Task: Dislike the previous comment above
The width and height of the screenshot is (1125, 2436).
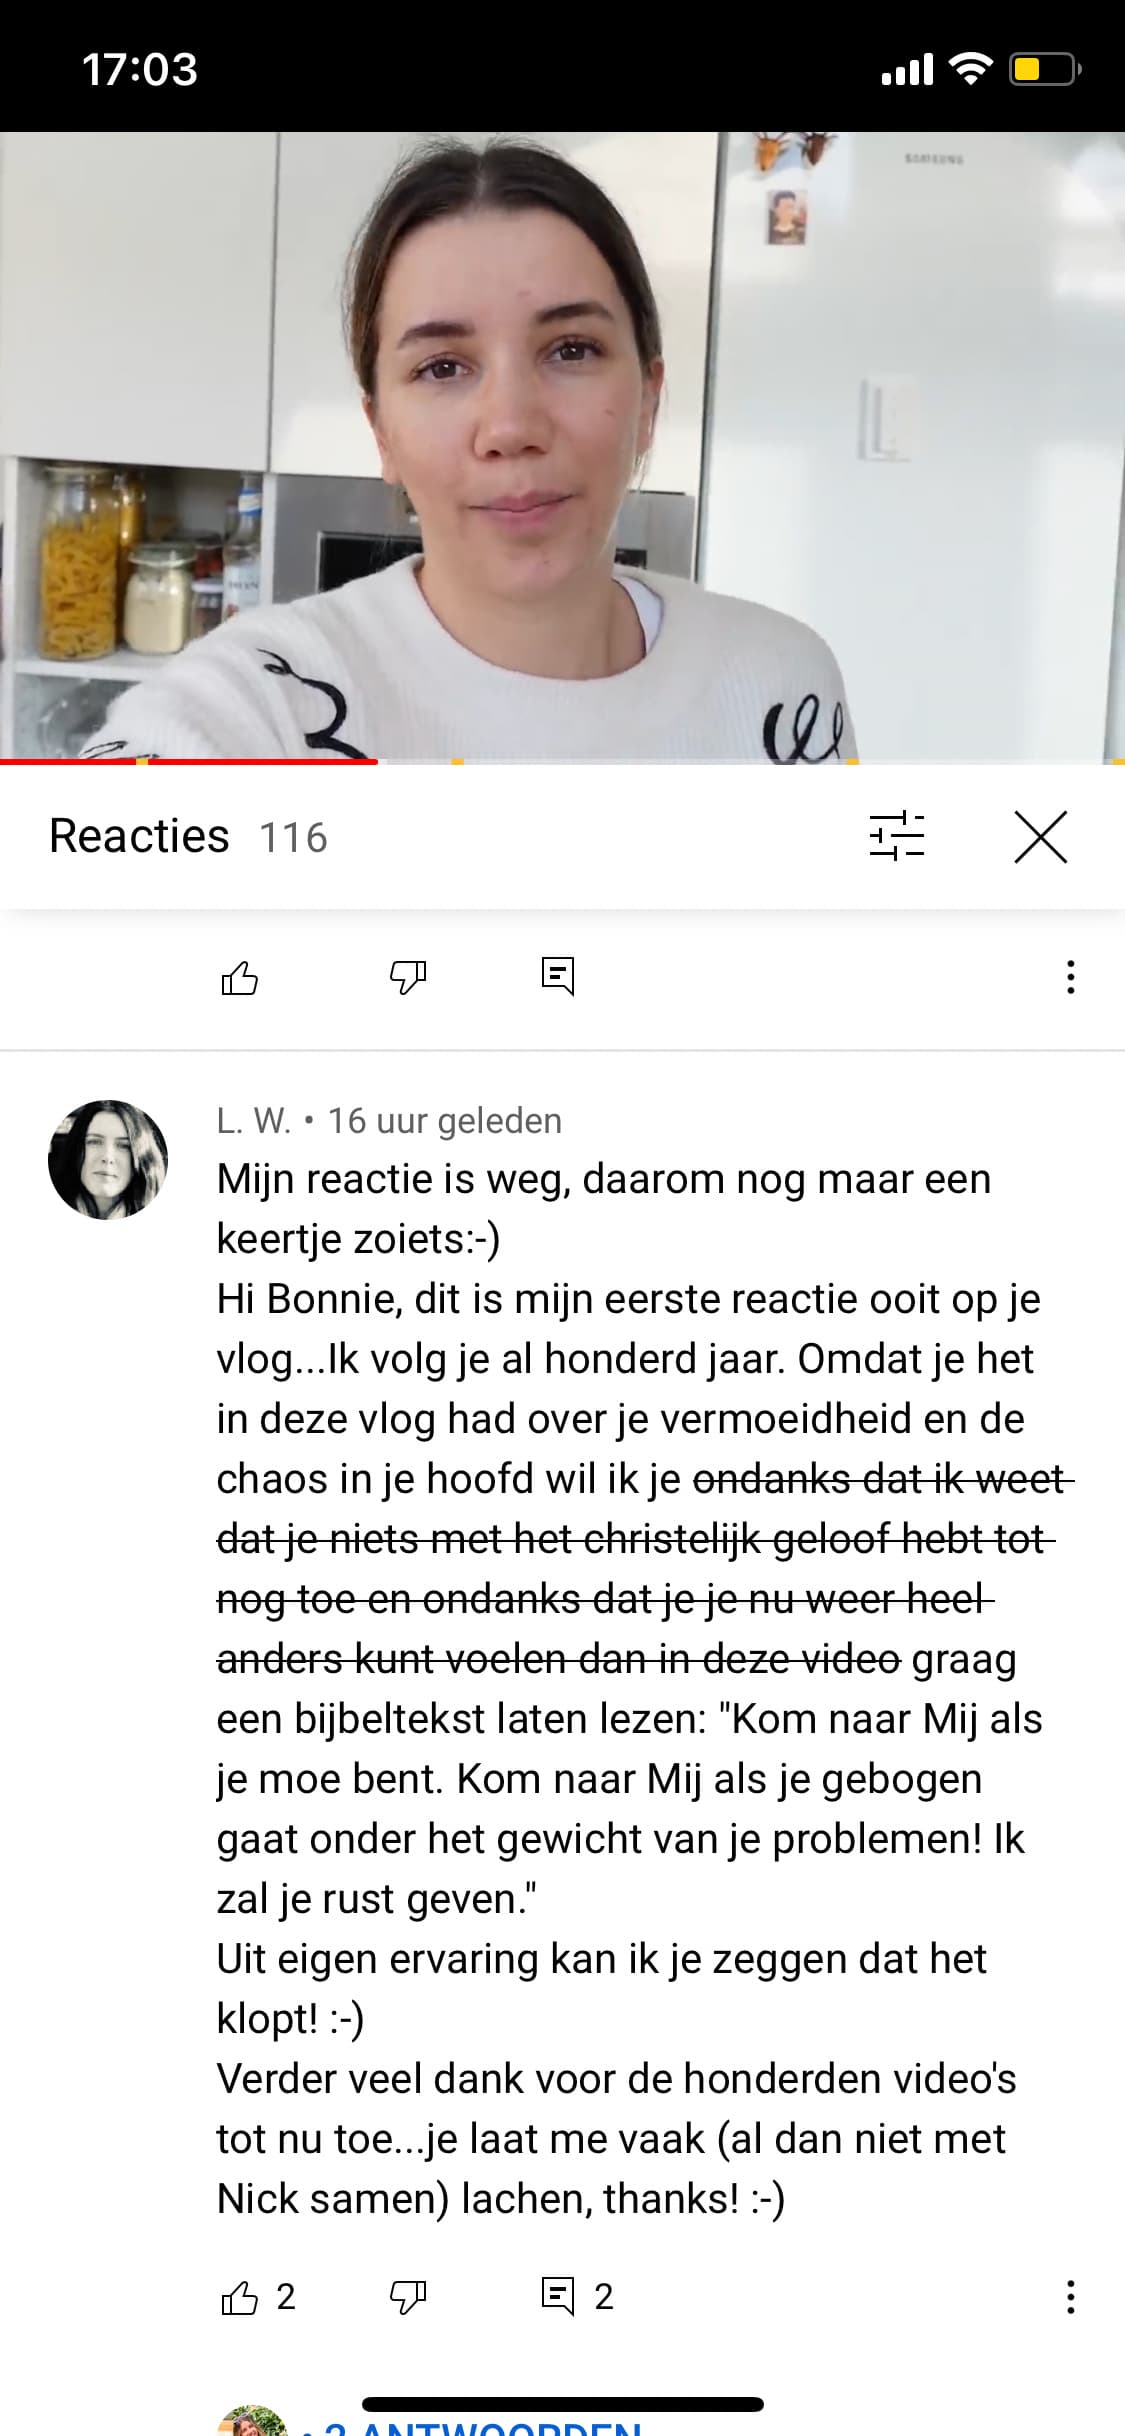Action: [408, 977]
